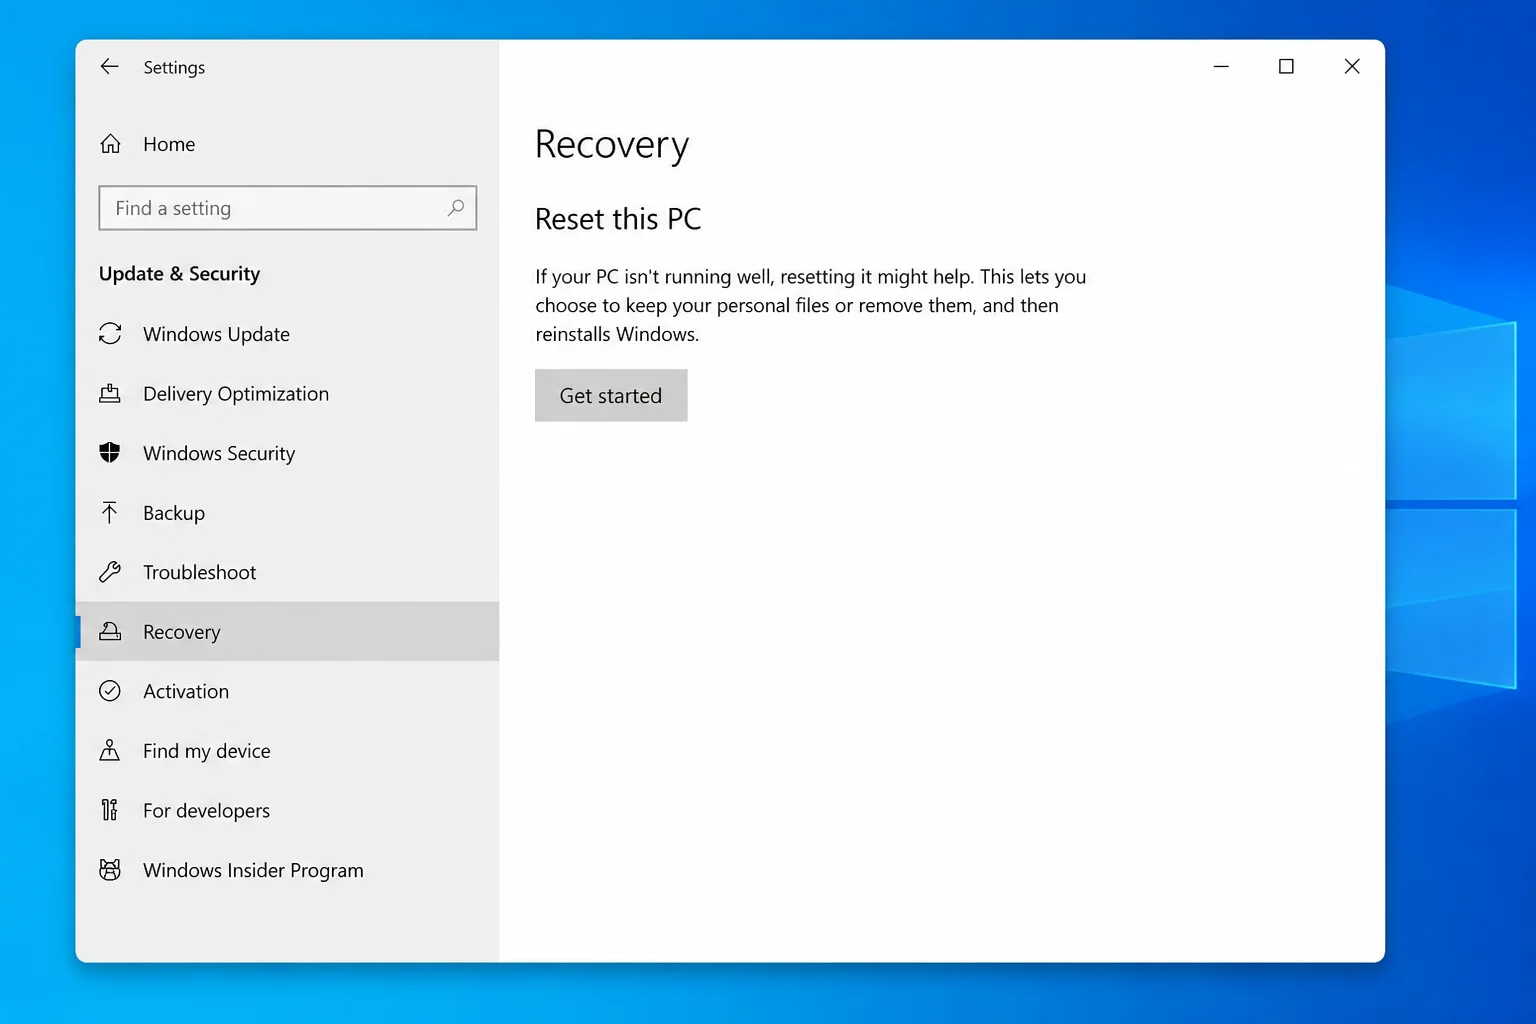Click the magnifier search icon
The width and height of the screenshot is (1536, 1024).
coord(456,208)
